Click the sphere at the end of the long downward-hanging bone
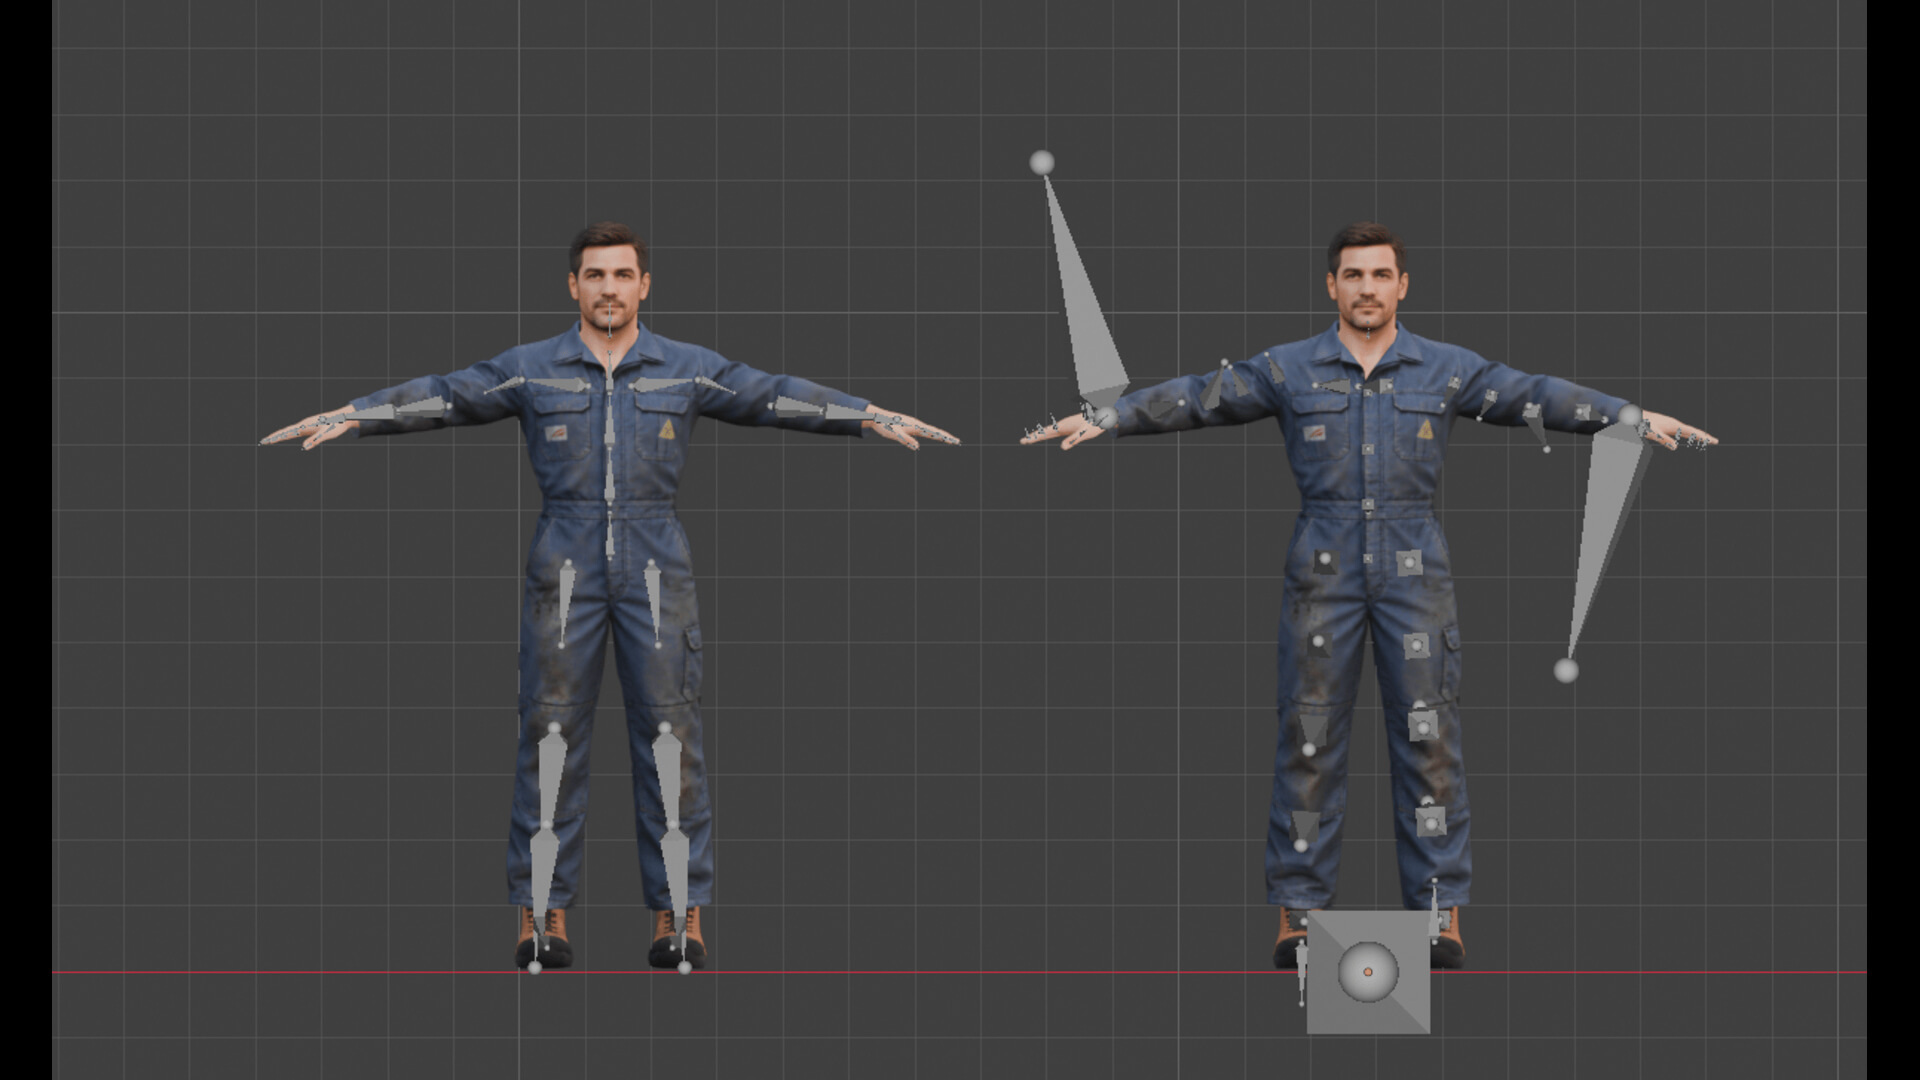 coord(1566,670)
